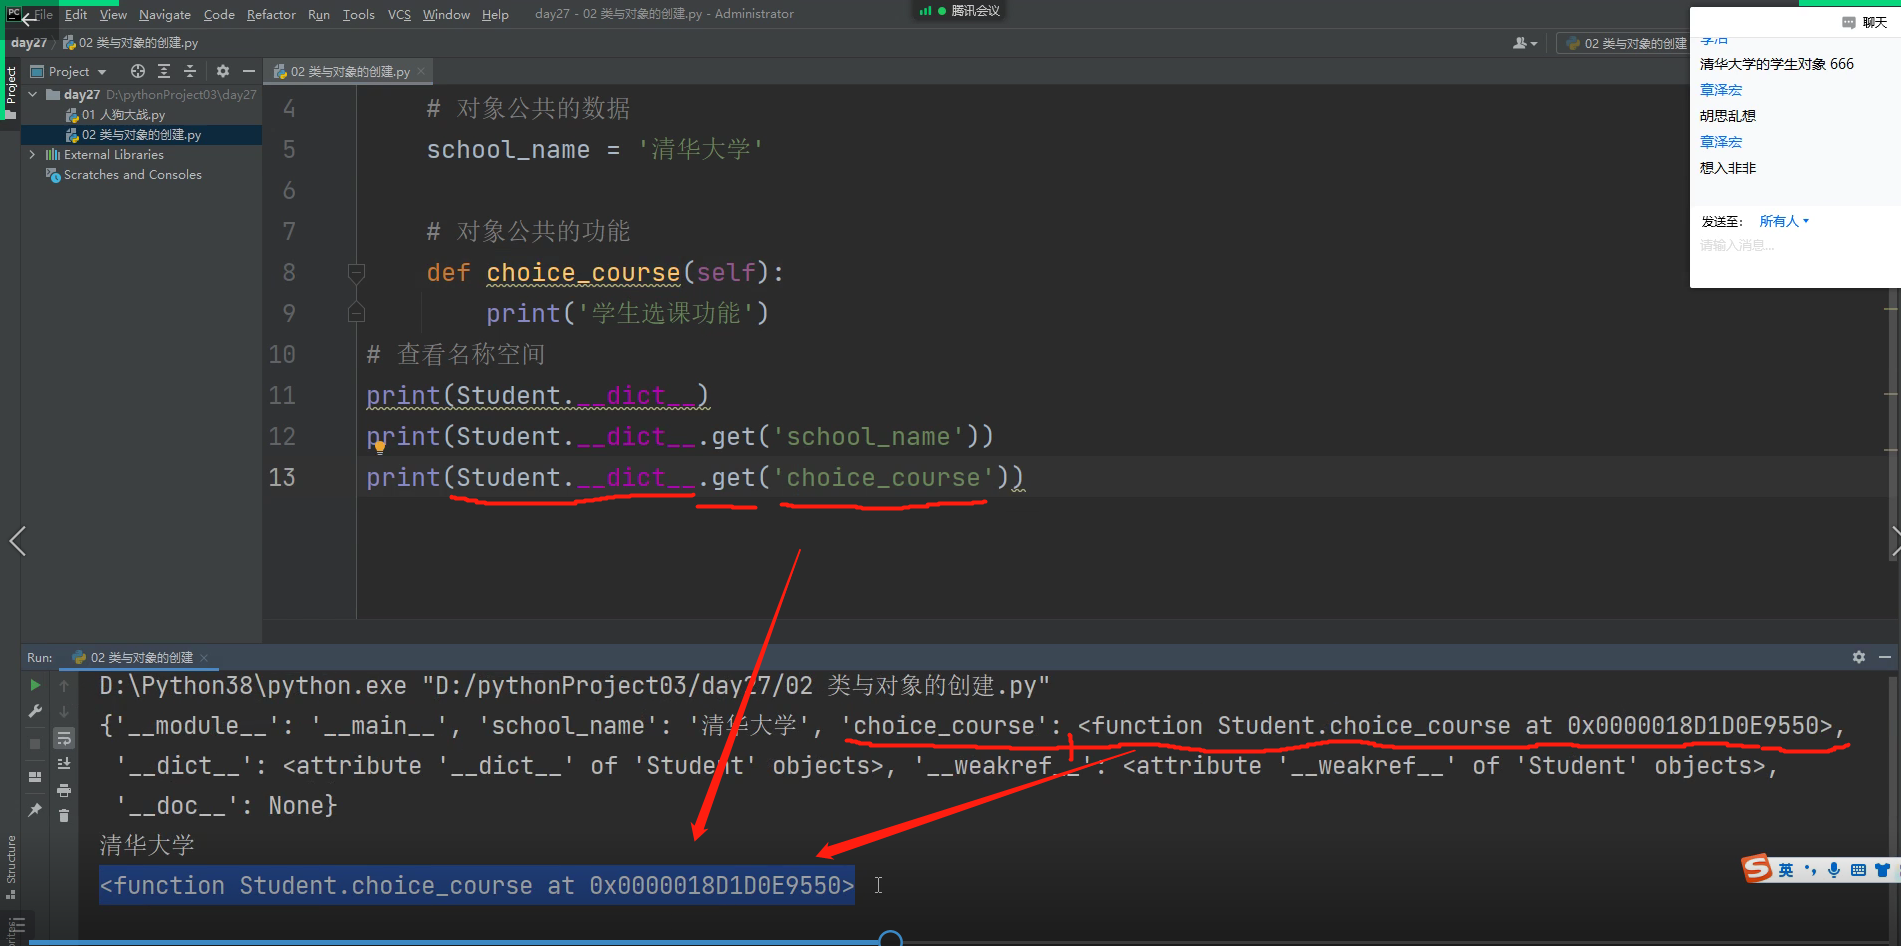Open the File menu
Screen dimensions: 1901x946
[43, 14]
